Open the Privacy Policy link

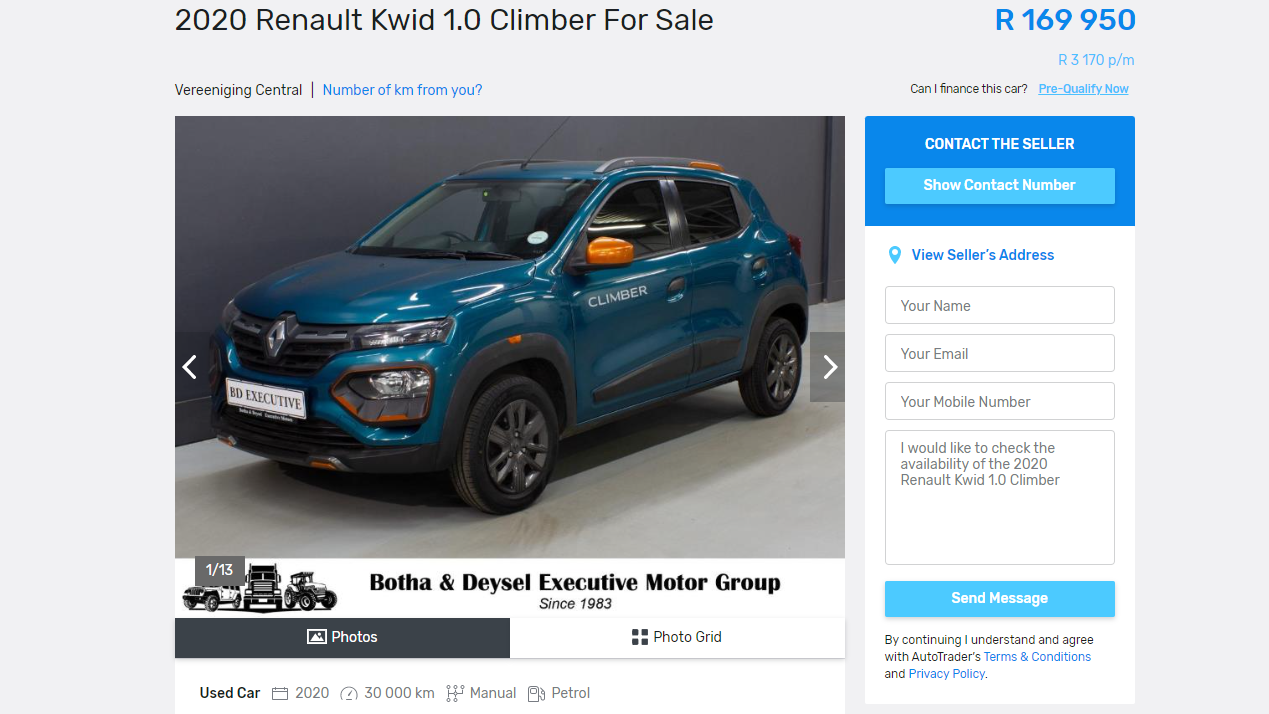(x=947, y=674)
